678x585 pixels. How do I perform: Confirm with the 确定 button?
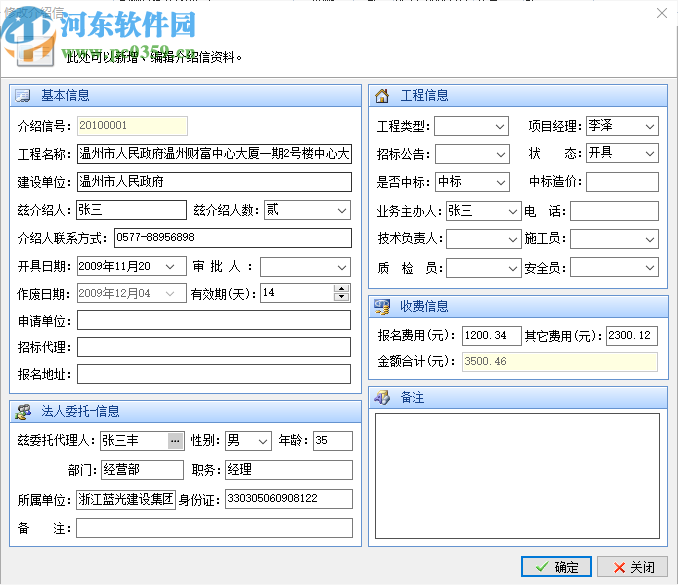(x=556, y=566)
